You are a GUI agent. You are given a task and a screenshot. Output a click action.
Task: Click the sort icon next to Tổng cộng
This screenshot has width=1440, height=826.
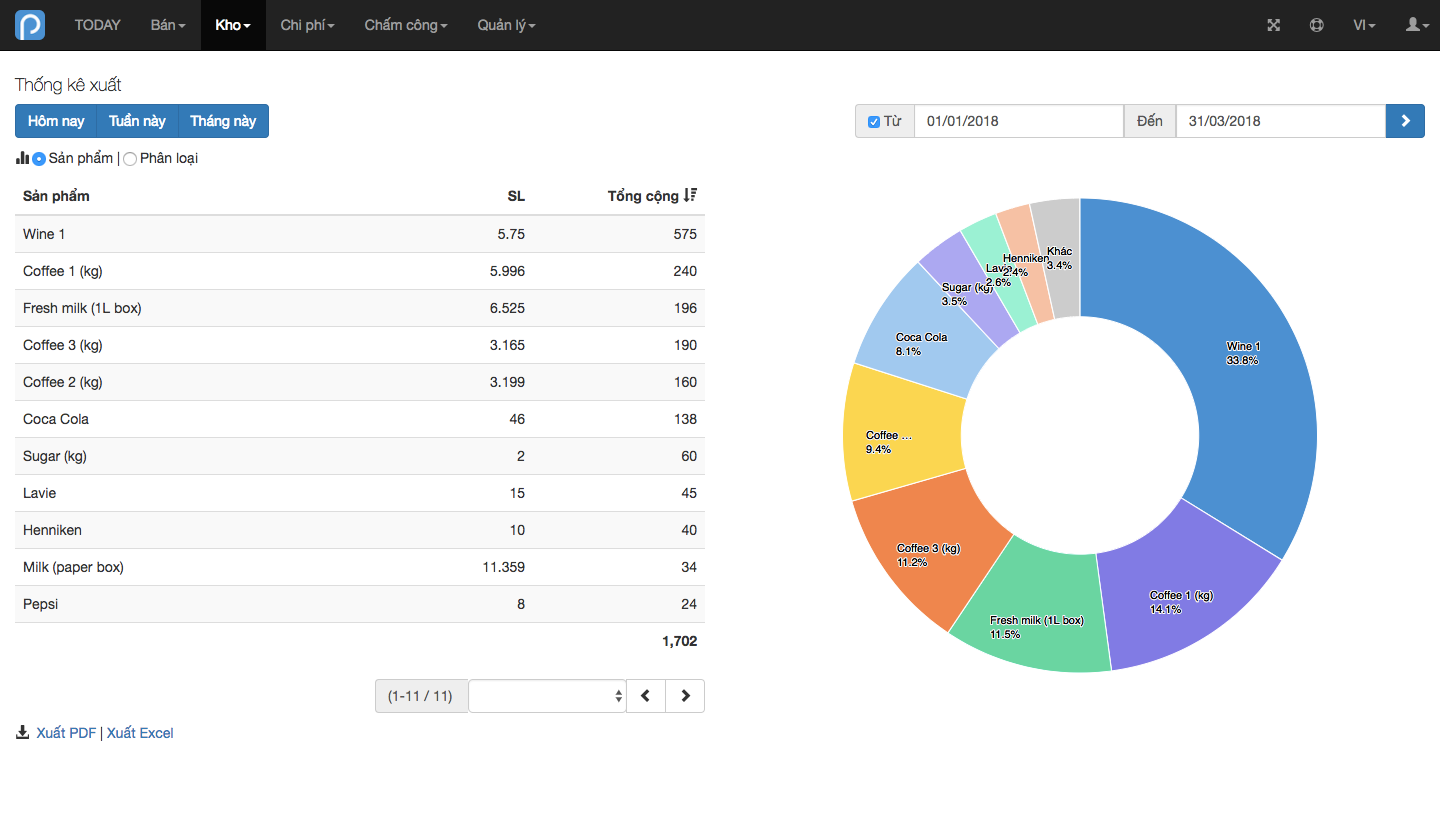(x=690, y=196)
